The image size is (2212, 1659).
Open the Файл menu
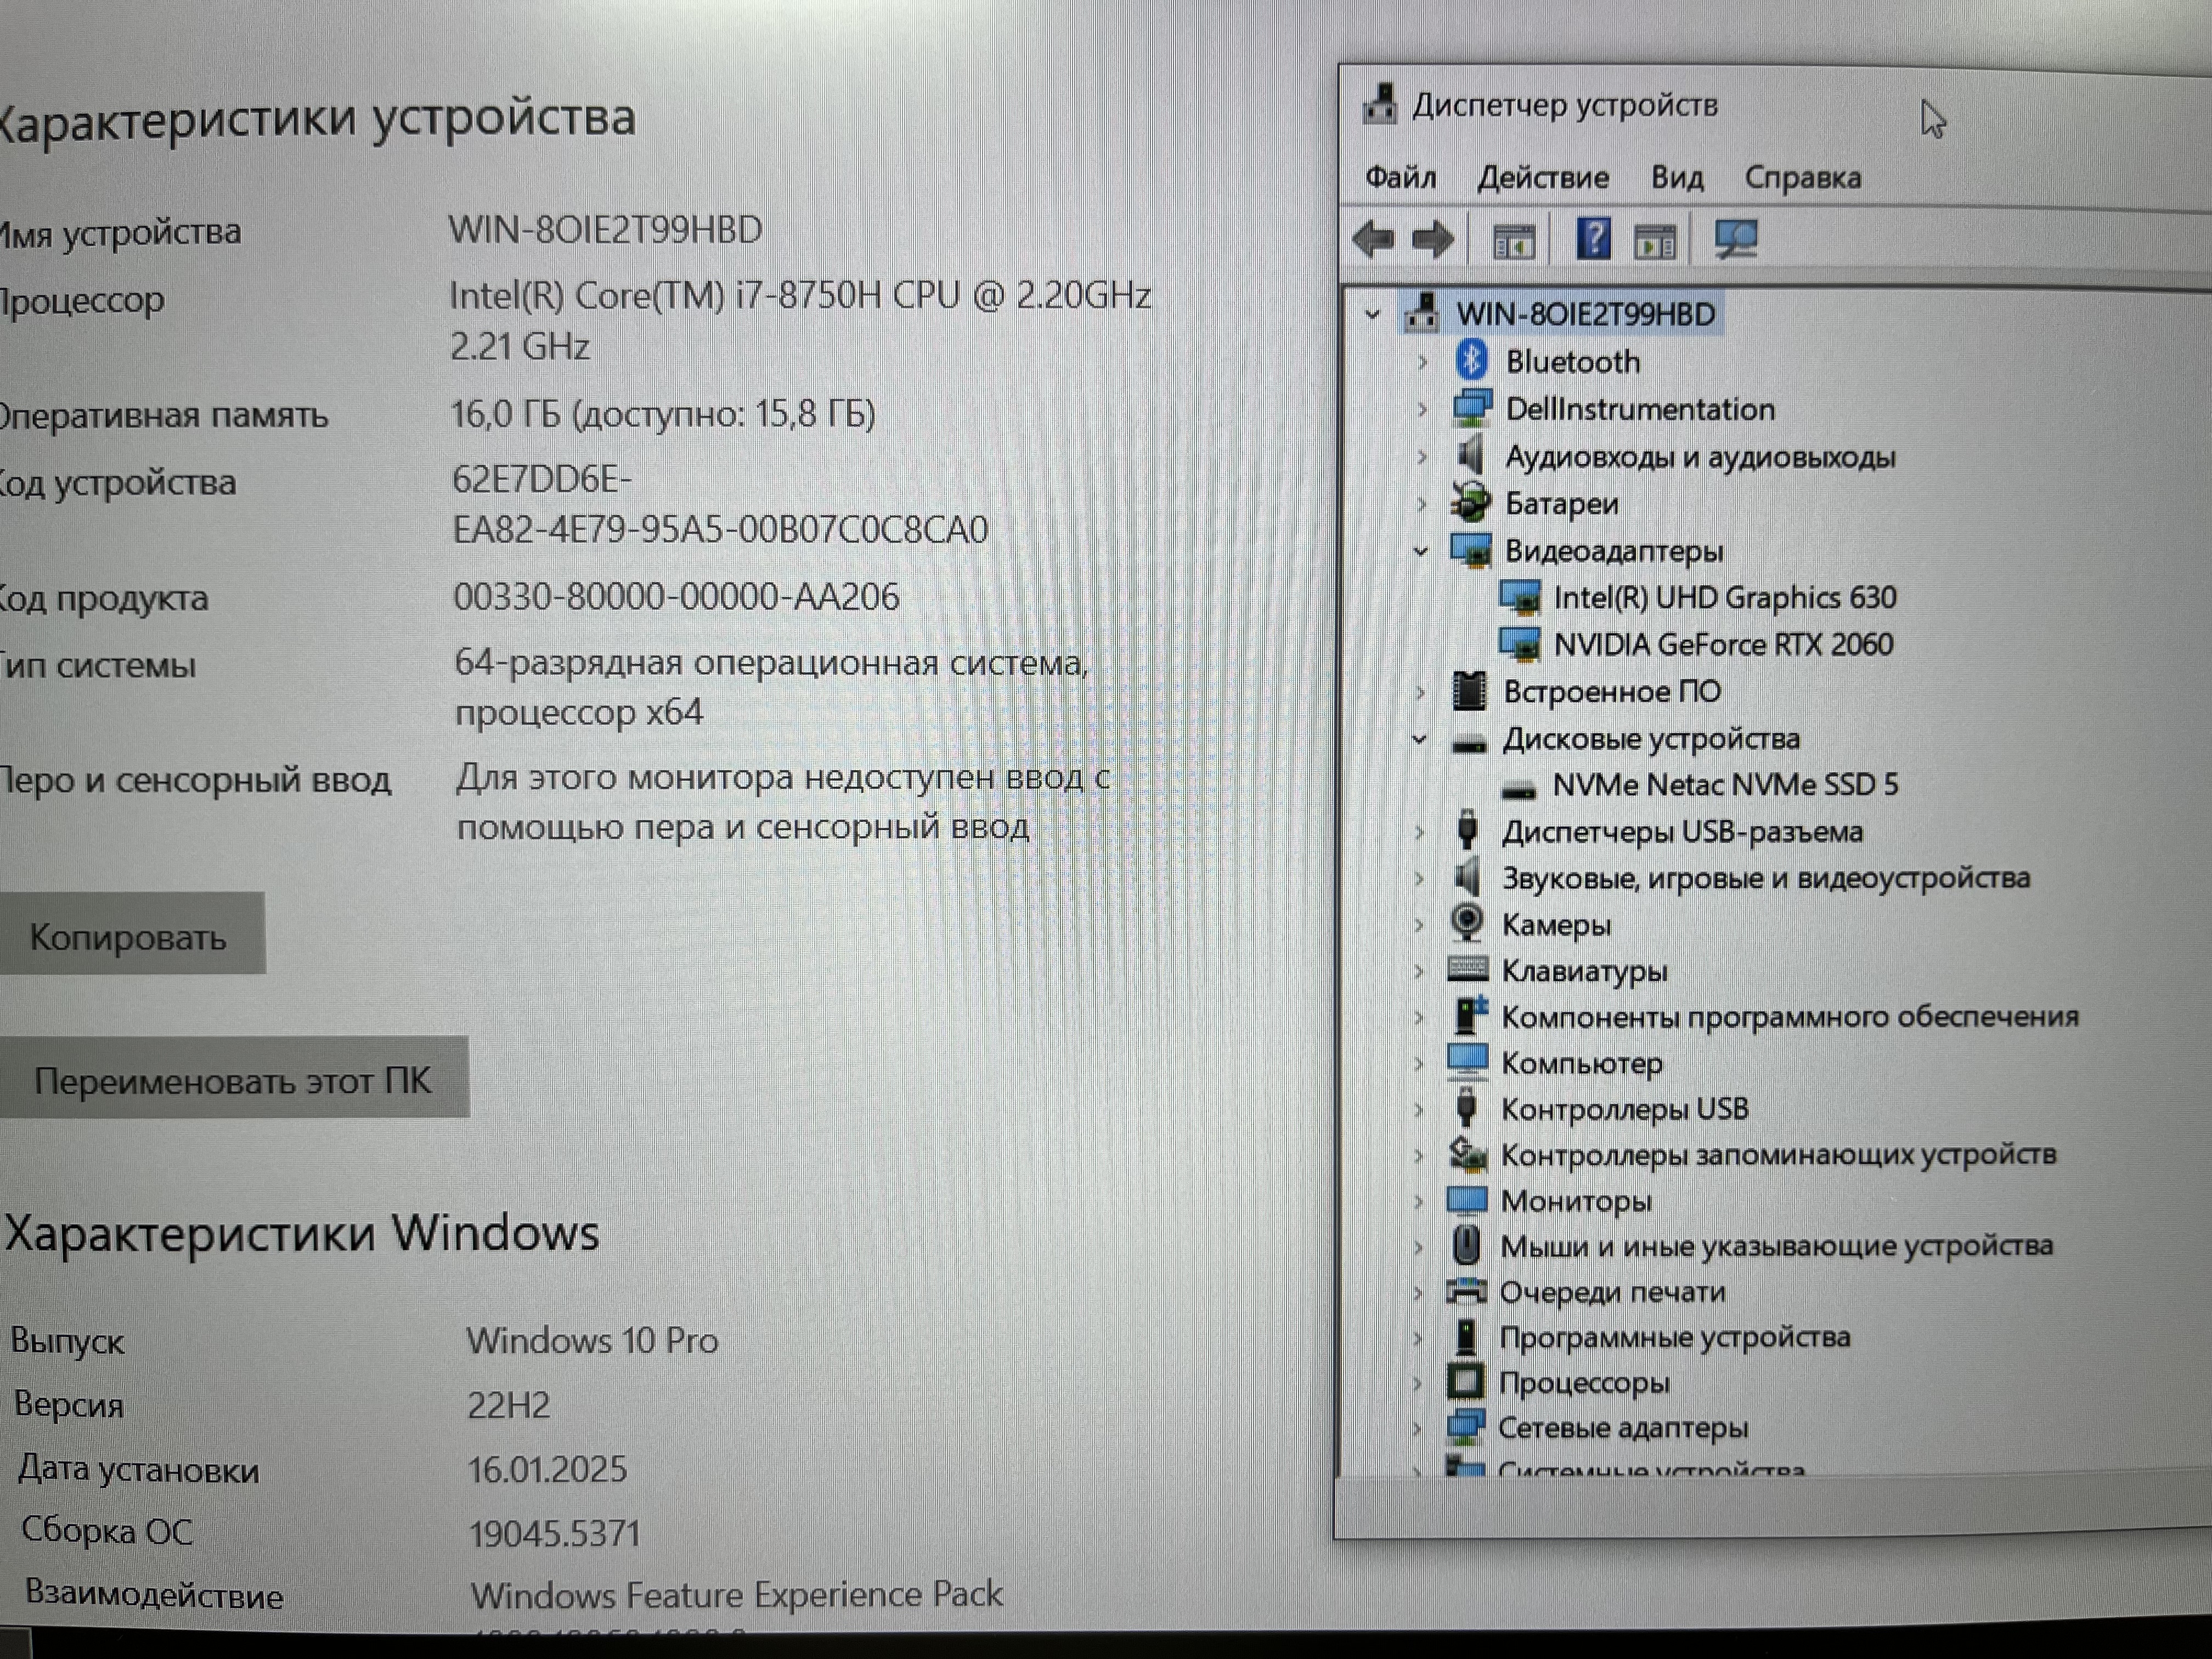coord(1400,178)
